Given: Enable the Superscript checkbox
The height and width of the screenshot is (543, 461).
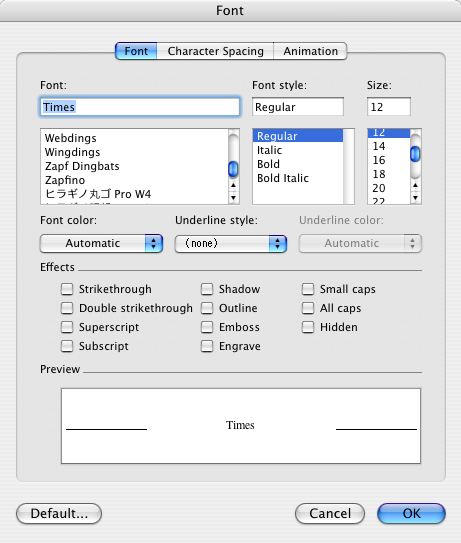Looking at the screenshot, I should pos(67,327).
